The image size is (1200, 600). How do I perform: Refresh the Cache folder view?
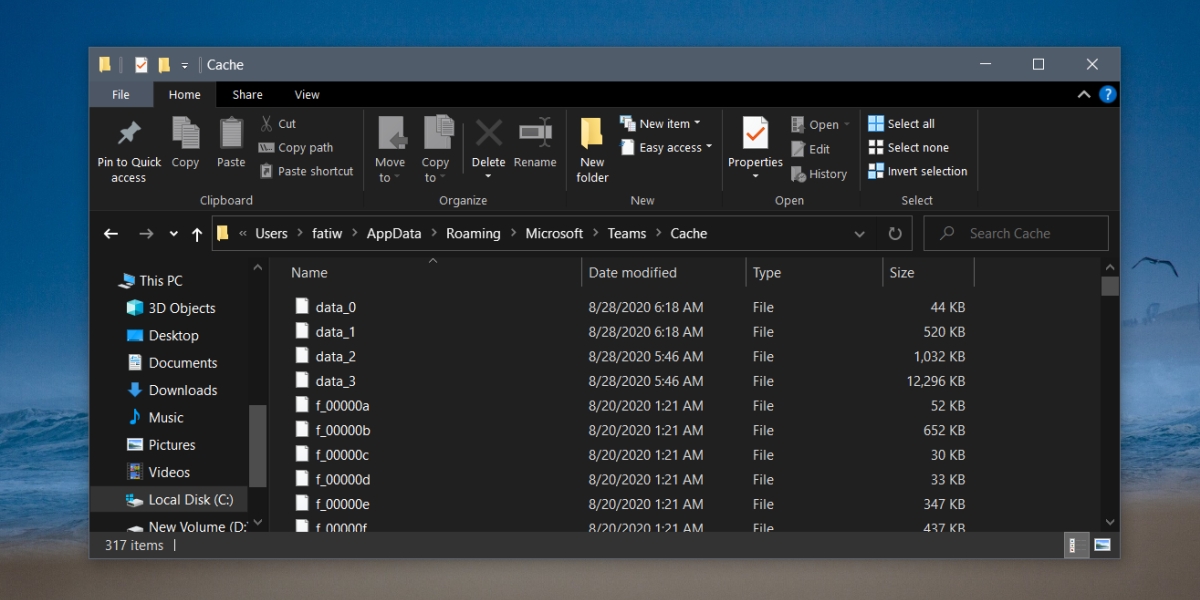895,233
